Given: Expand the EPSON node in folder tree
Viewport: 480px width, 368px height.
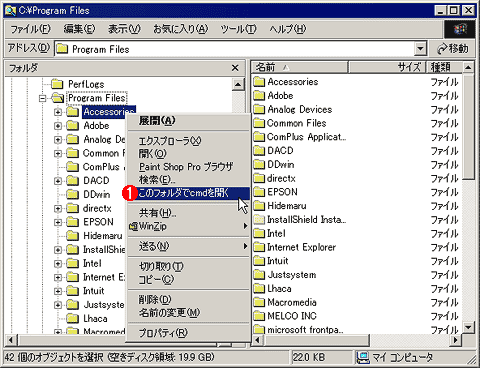Looking at the screenshot, I should tap(58, 222).
